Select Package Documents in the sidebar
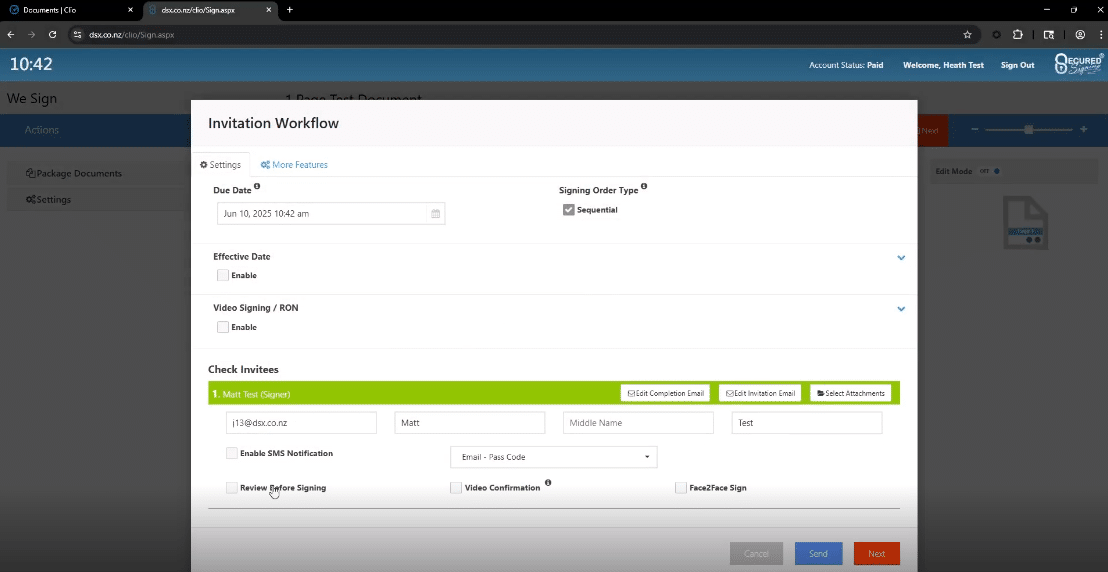The width and height of the screenshot is (1108, 572). [73, 173]
